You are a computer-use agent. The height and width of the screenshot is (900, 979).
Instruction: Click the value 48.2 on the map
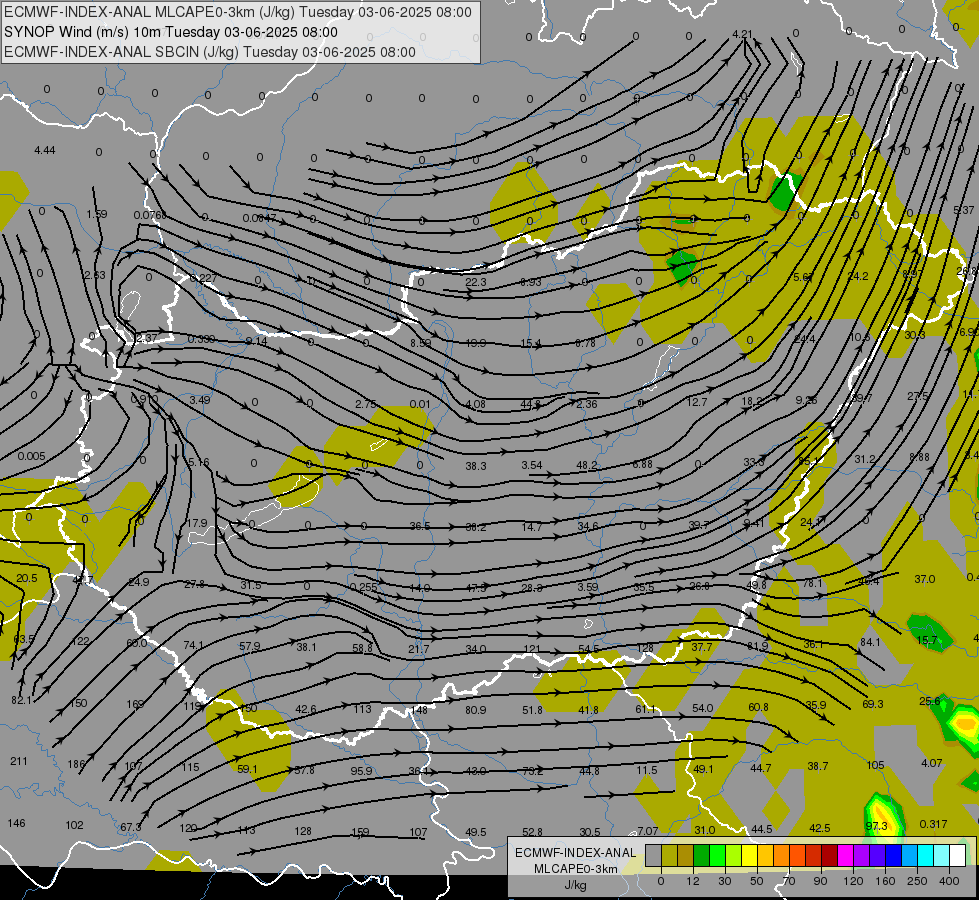click(x=587, y=465)
